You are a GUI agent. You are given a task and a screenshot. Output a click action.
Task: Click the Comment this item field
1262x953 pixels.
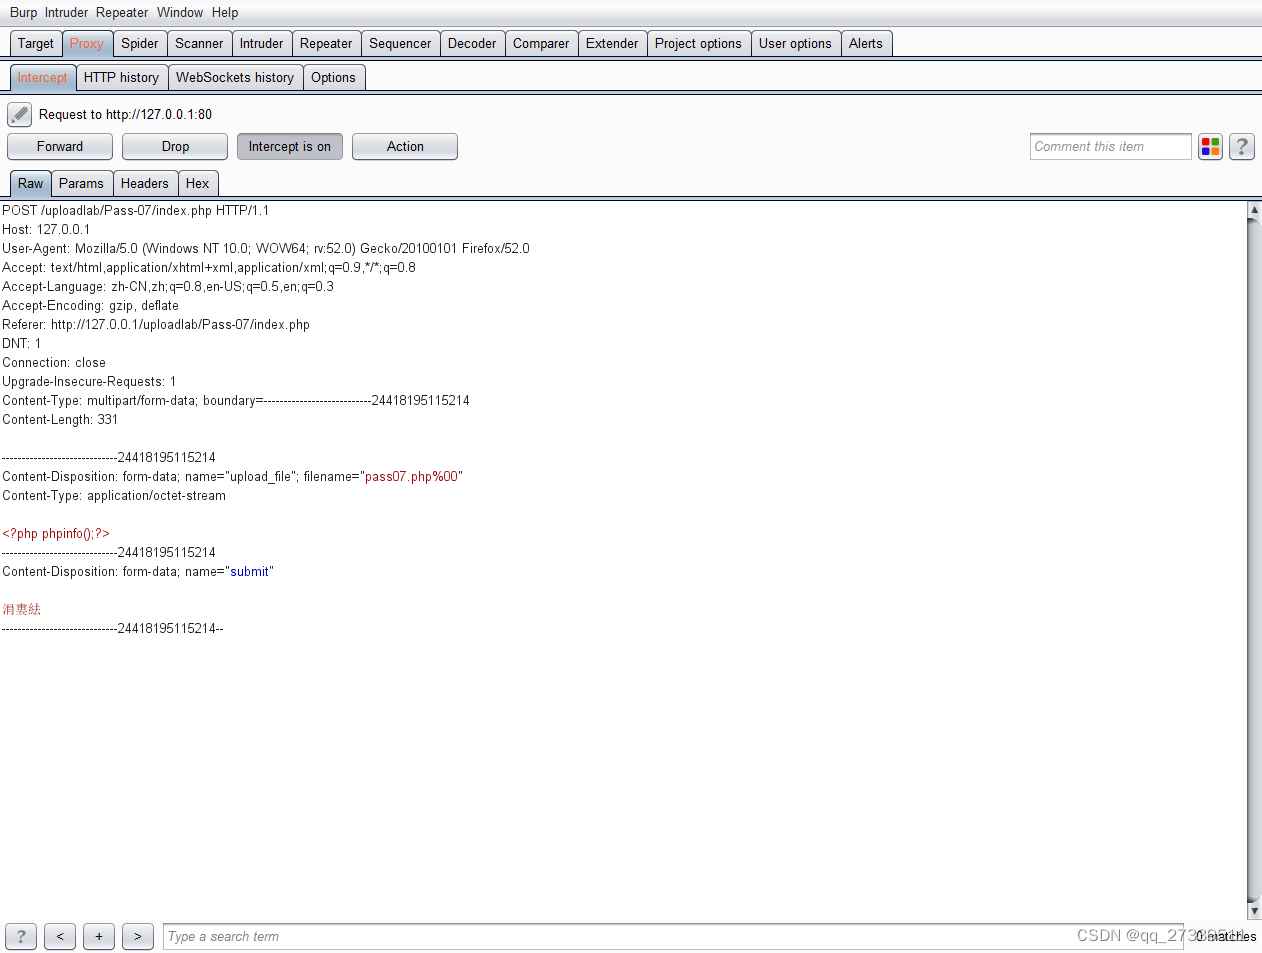point(1110,146)
